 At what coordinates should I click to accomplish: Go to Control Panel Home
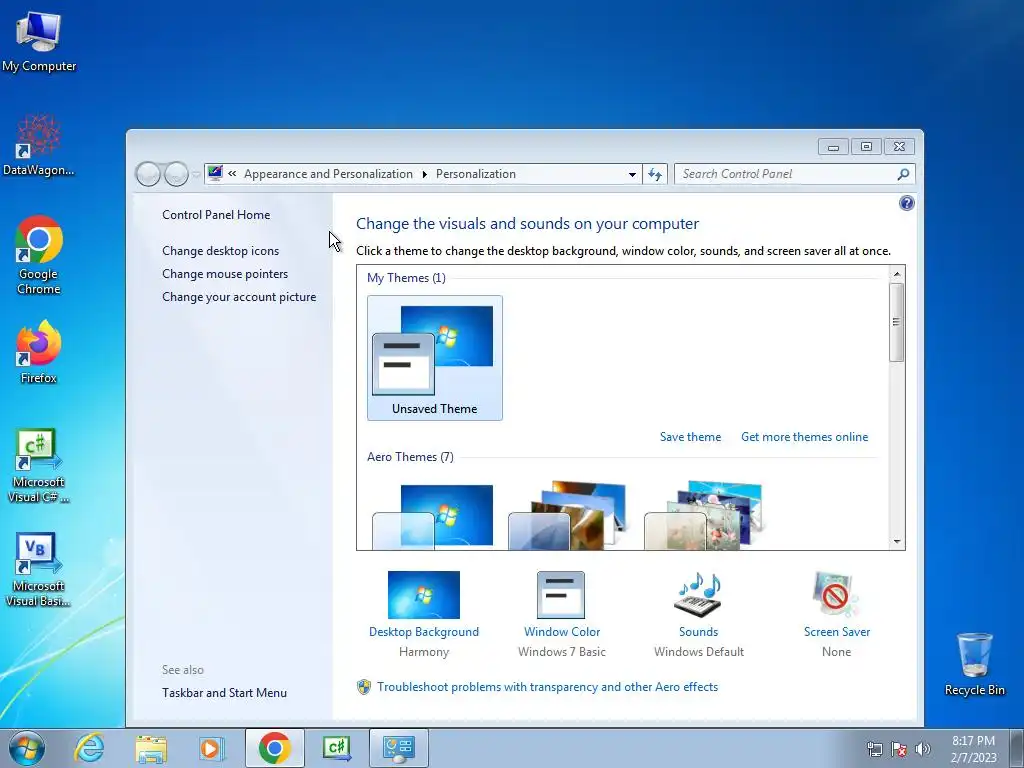point(216,215)
